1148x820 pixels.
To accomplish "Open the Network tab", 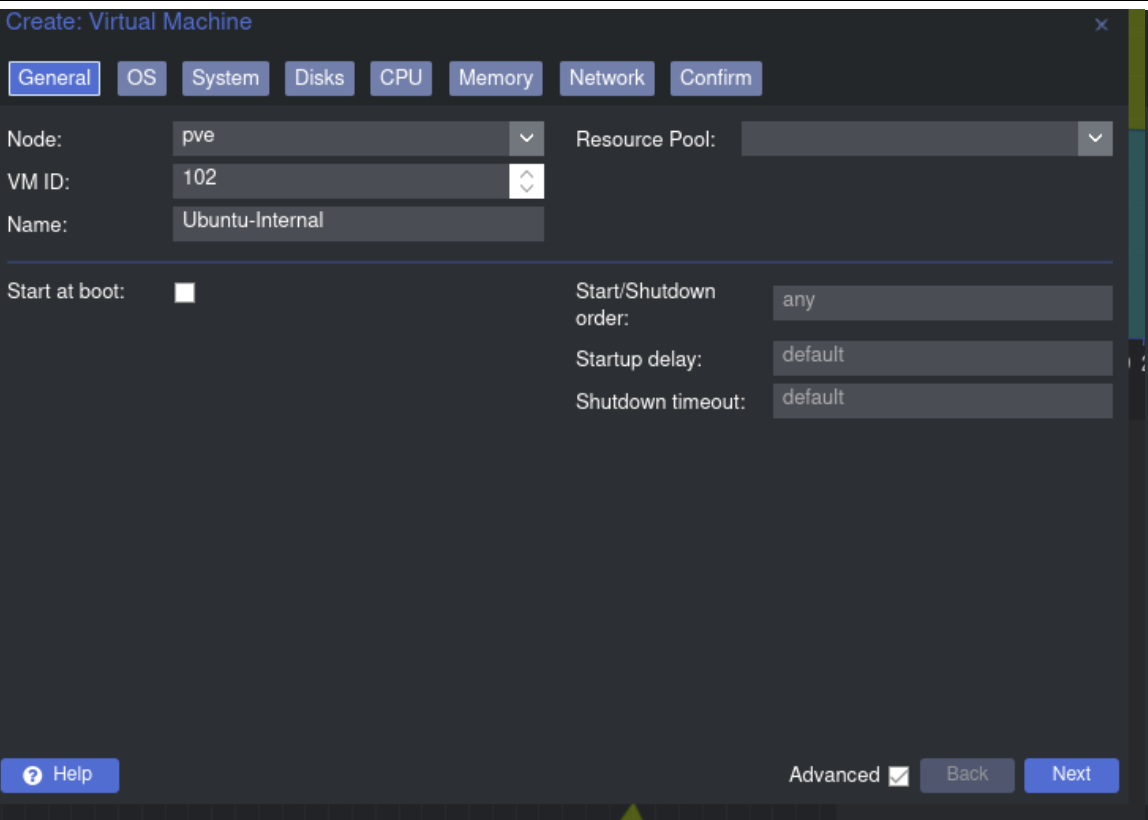I will [606, 78].
